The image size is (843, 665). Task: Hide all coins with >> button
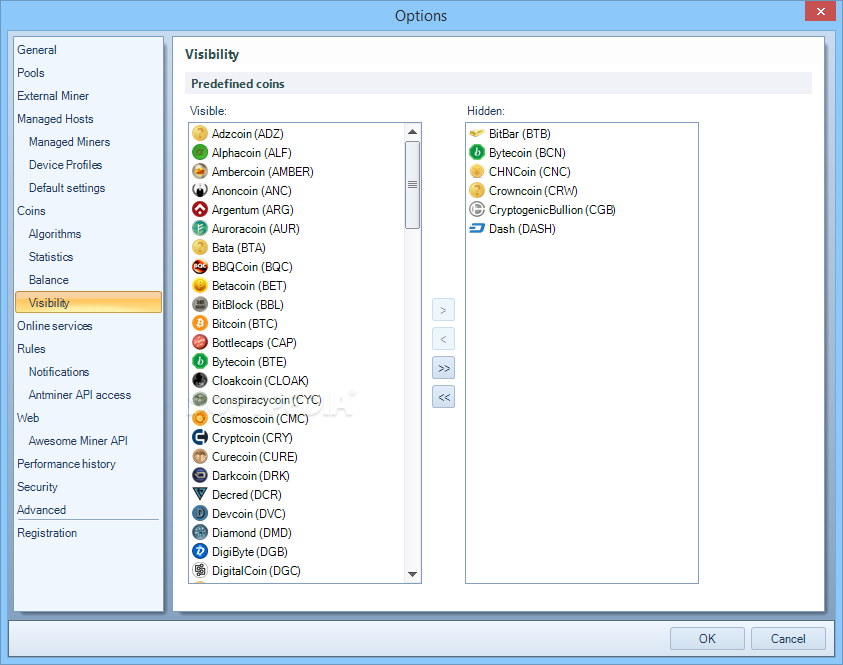444,368
